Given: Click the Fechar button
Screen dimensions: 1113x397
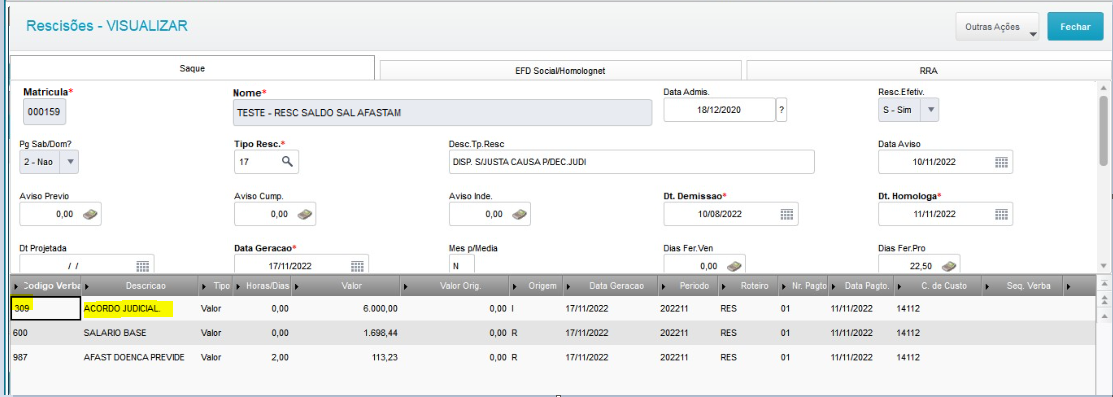Looking at the screenshot, I should [x=1075, y=27].
